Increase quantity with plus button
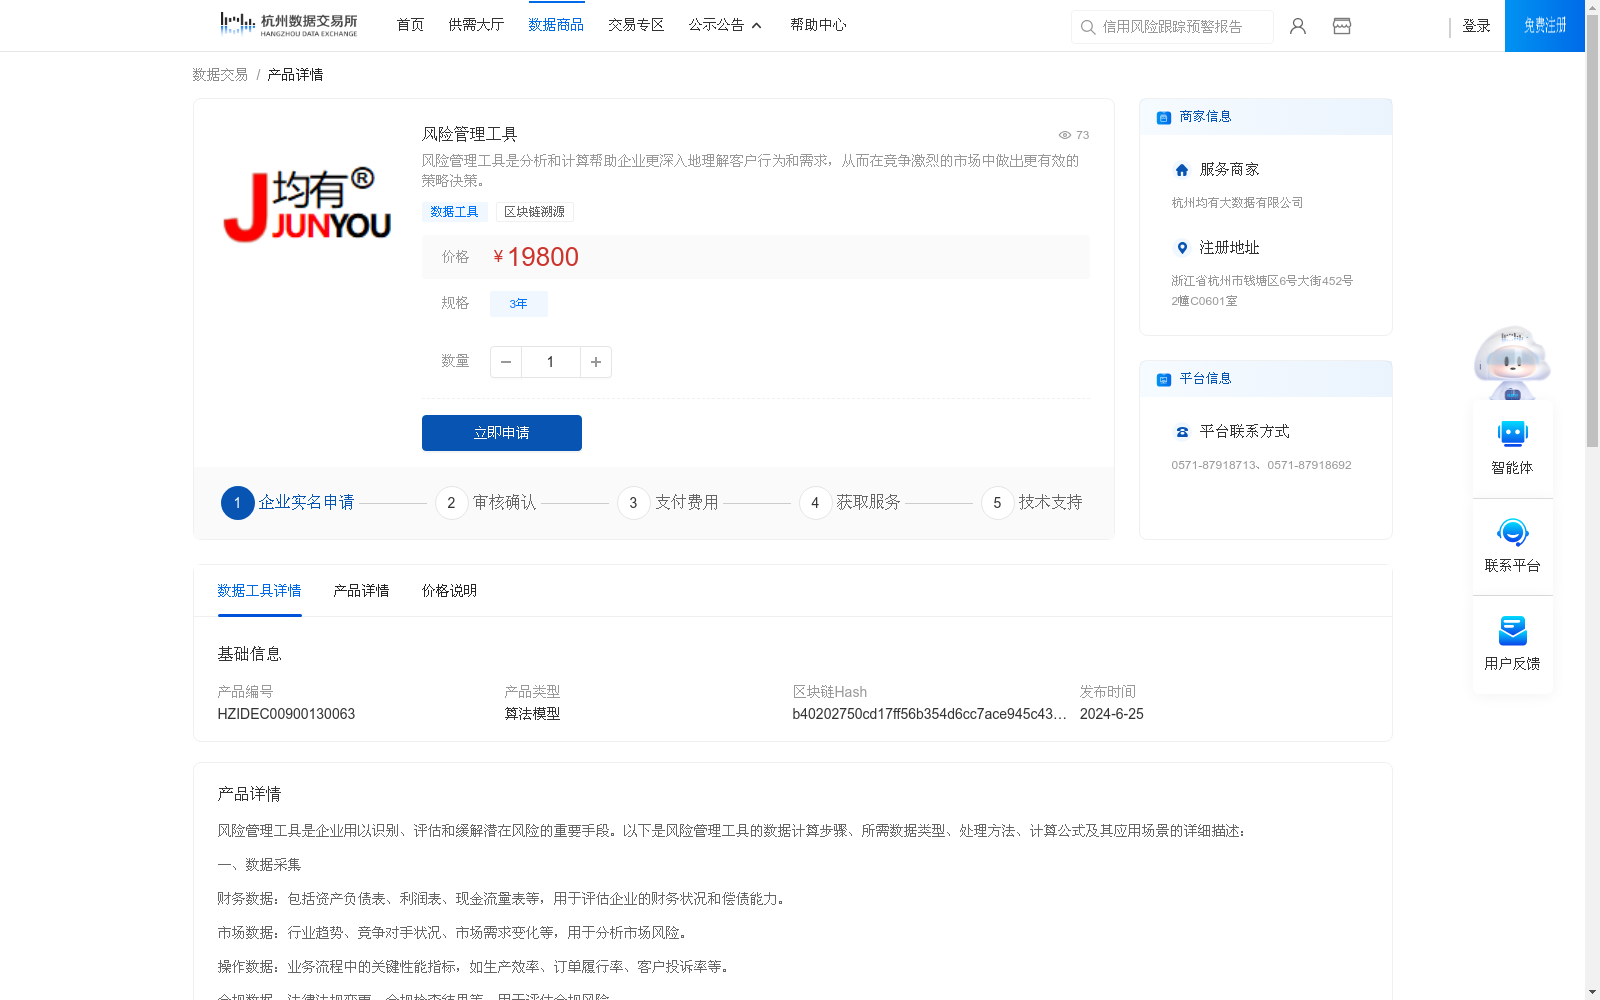 click(596, 362)
